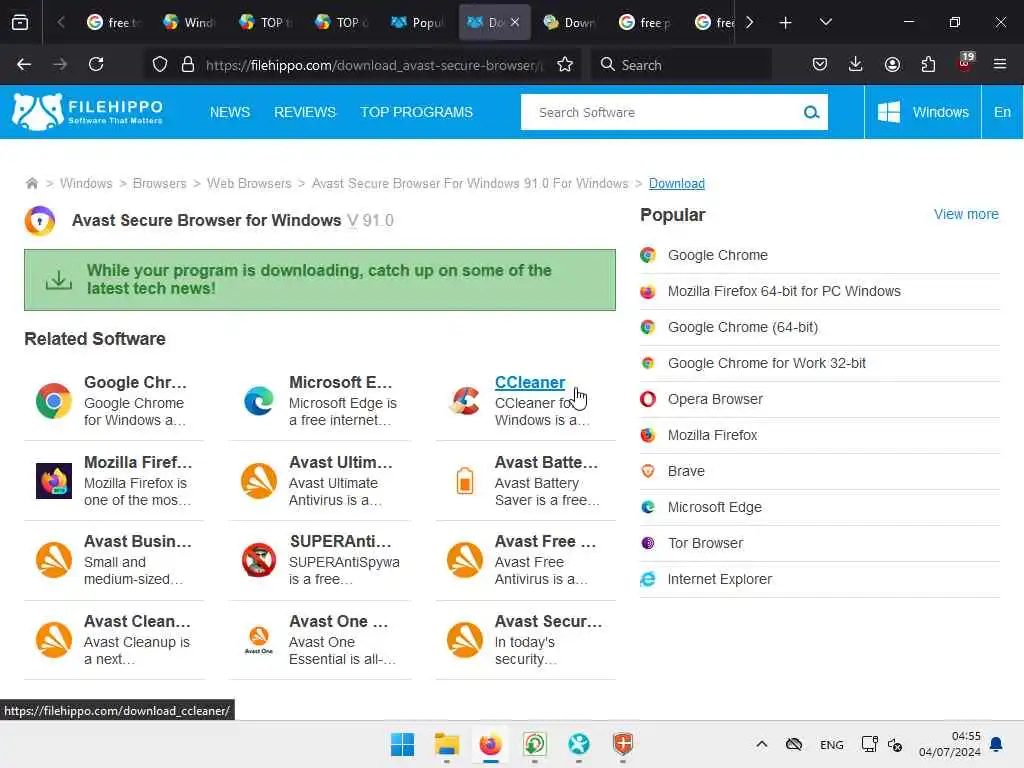The image size is (1024, 768).
Task: Open the Firefox application menu hamburger icon
Action: (x=999, y=64)
